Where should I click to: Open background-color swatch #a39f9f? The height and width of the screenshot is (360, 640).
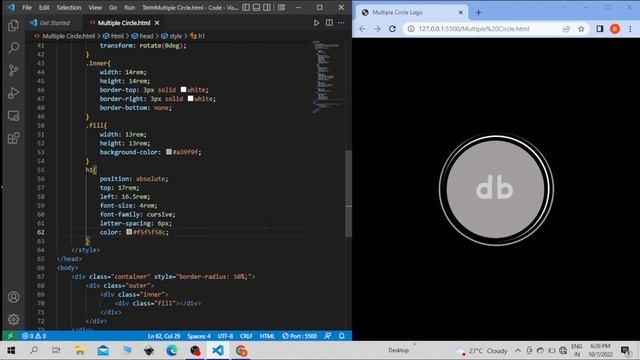pyautogui.click(x=169, y=152)
